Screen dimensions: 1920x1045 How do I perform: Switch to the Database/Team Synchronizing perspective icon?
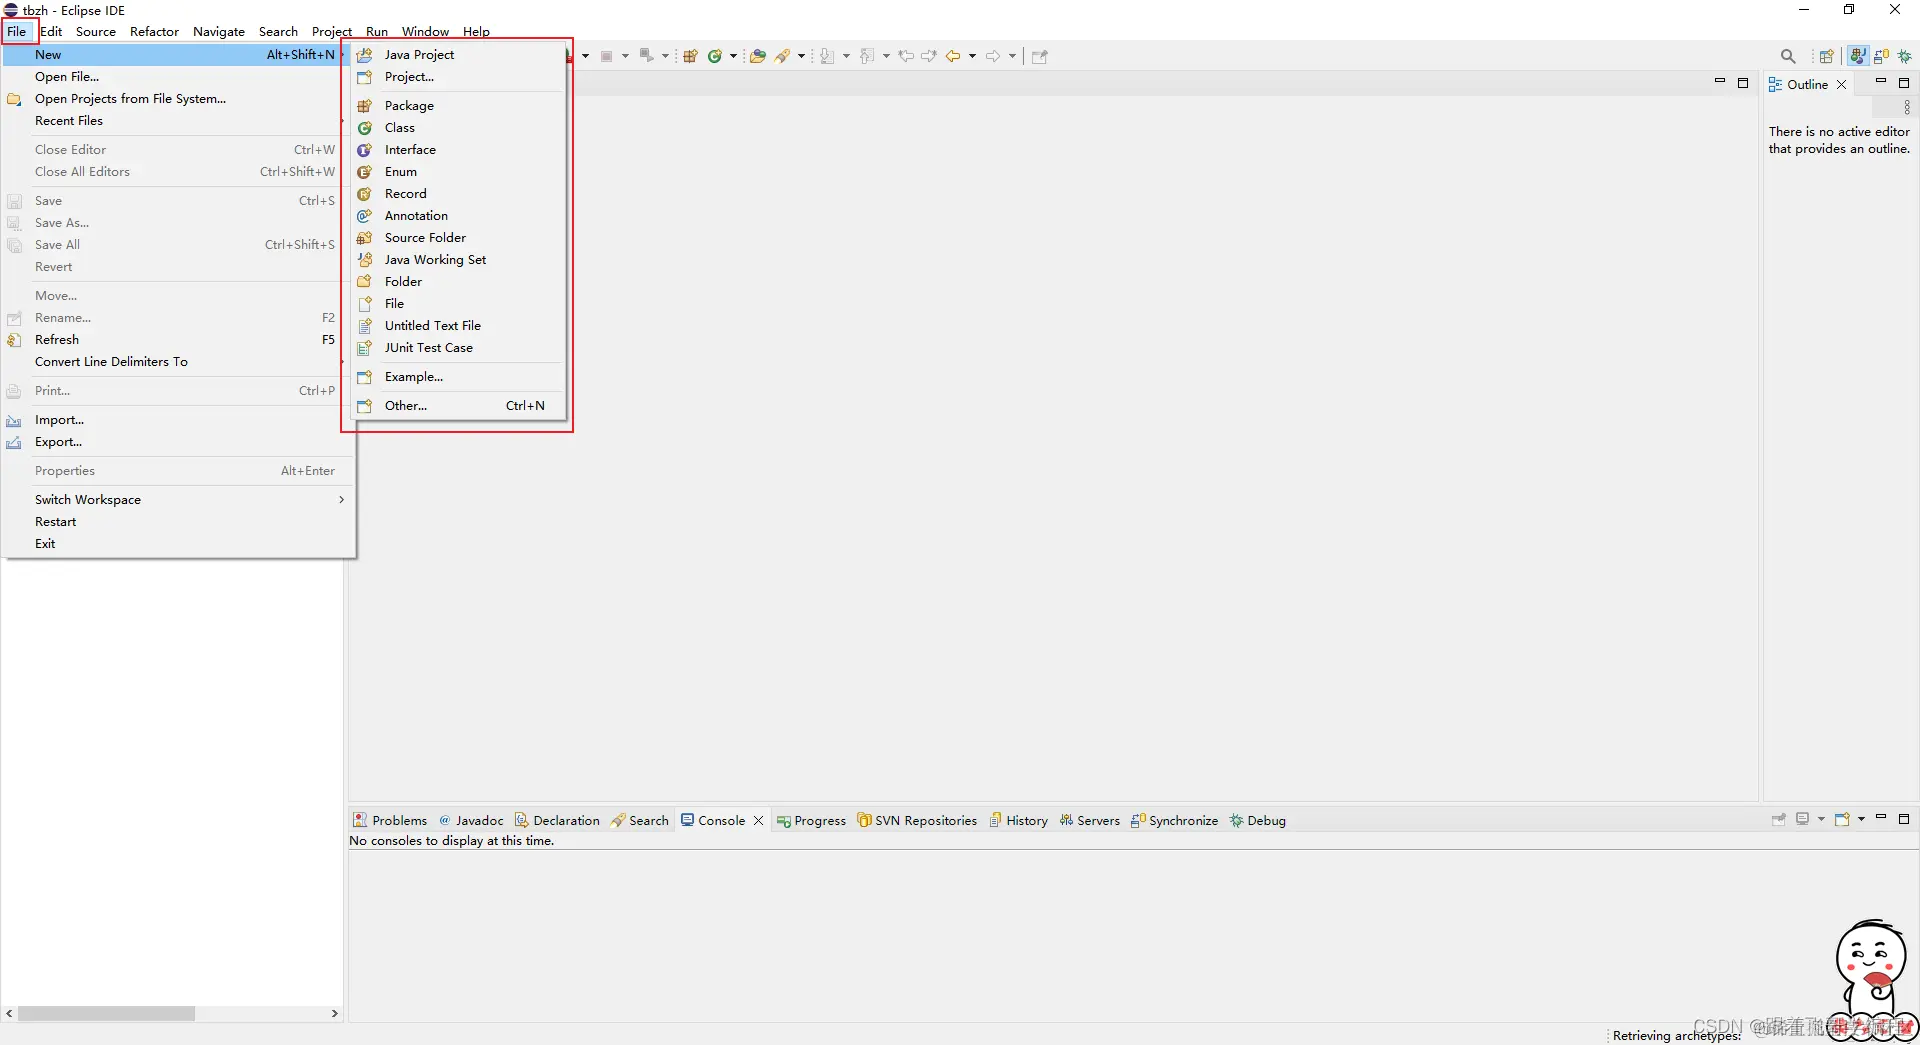(1881, 56)
